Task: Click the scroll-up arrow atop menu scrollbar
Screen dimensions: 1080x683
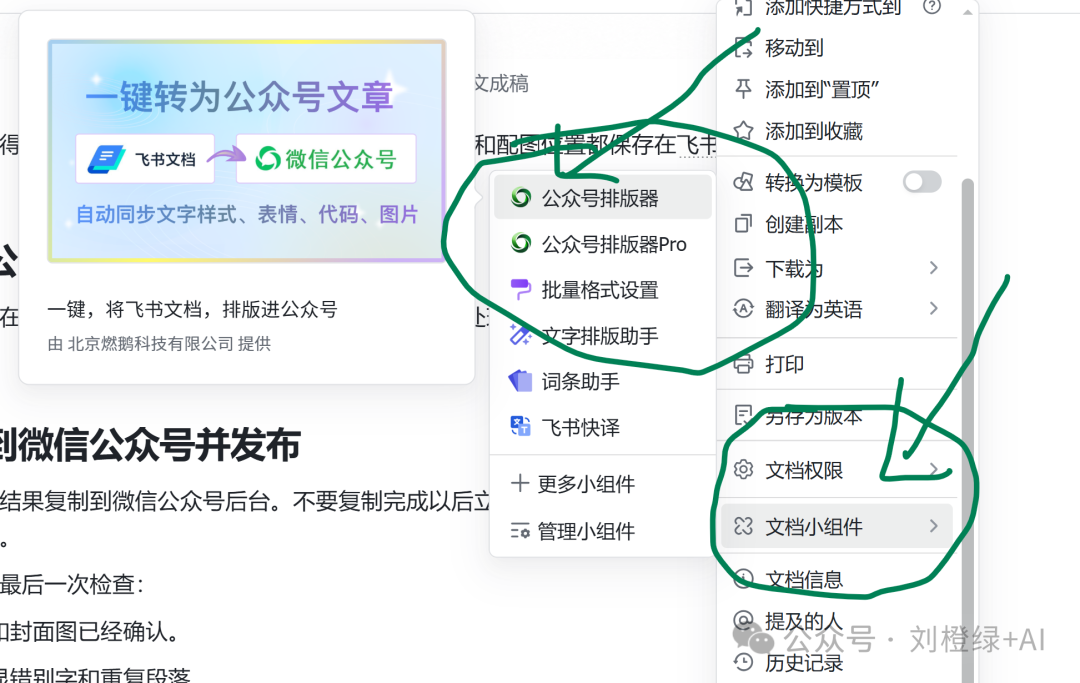Action: [967, 12]
